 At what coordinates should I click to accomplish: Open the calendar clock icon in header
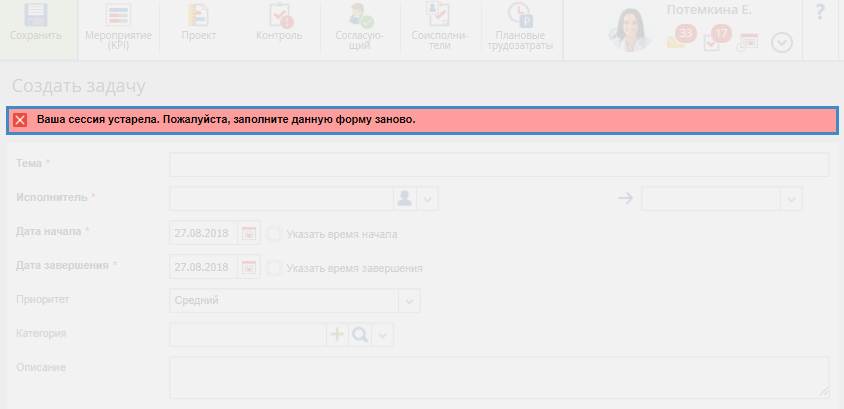tap(747, 42)
